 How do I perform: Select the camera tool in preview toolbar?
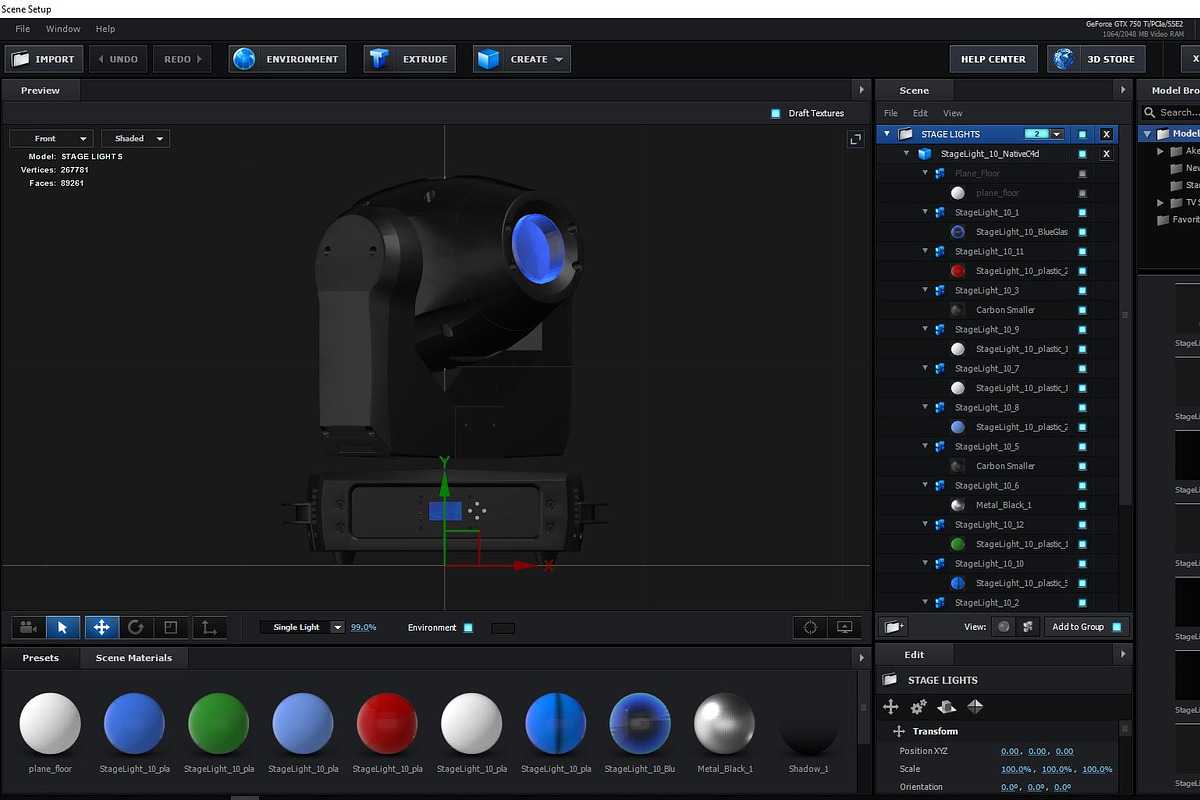(x=28, y=628)
